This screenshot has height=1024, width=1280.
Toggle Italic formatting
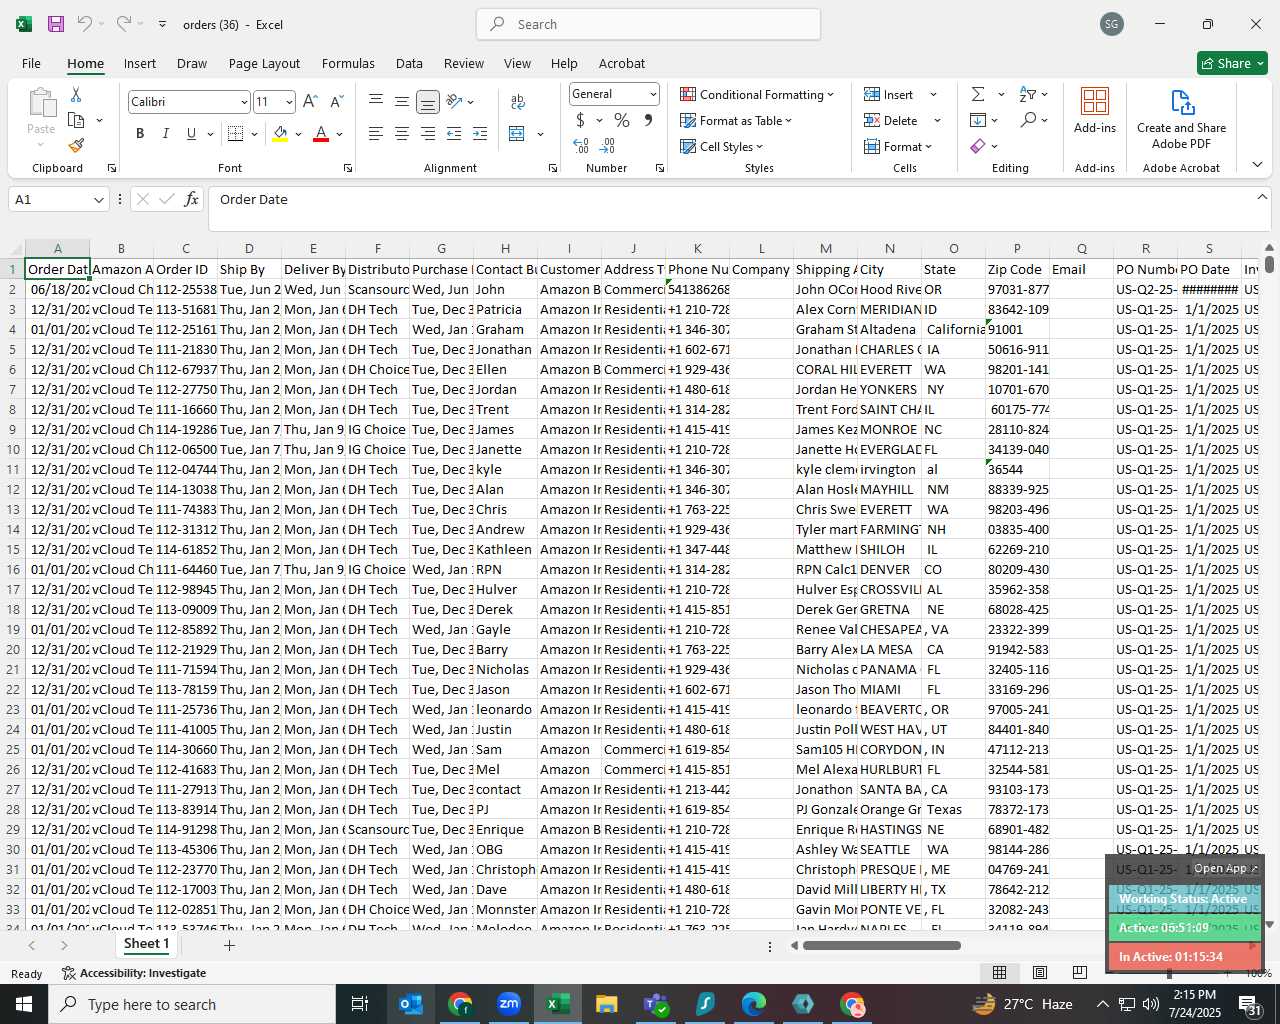pyautogui.click(x=165, y=133)
